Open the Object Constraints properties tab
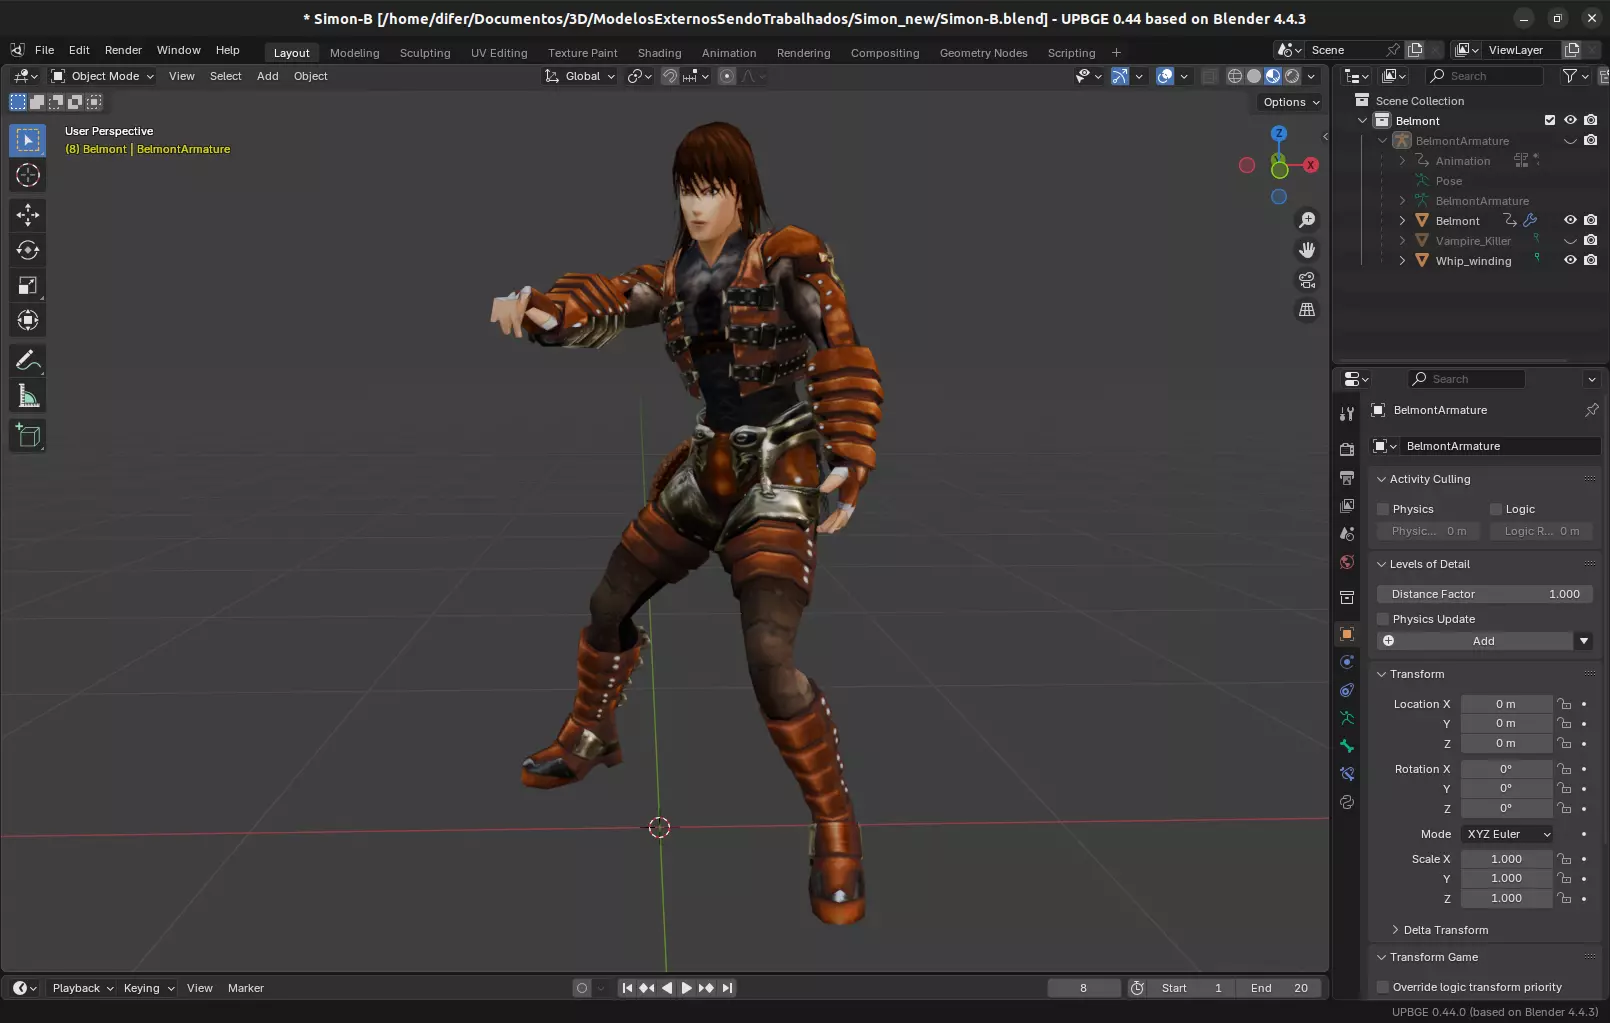This screenshot has height=1023, width=1610. pos(1347,690)
